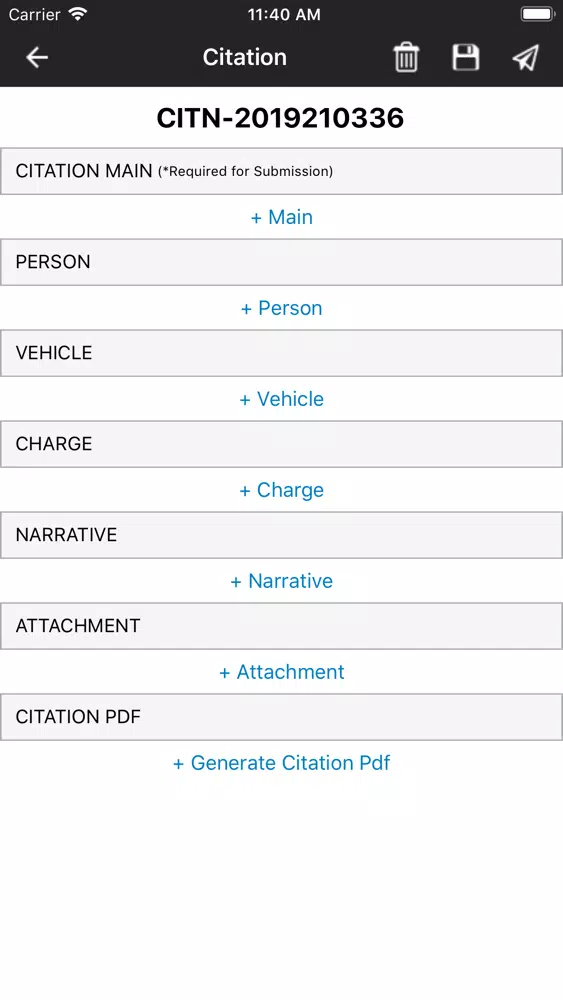Tap the battery indicator icon

point(537,14)
